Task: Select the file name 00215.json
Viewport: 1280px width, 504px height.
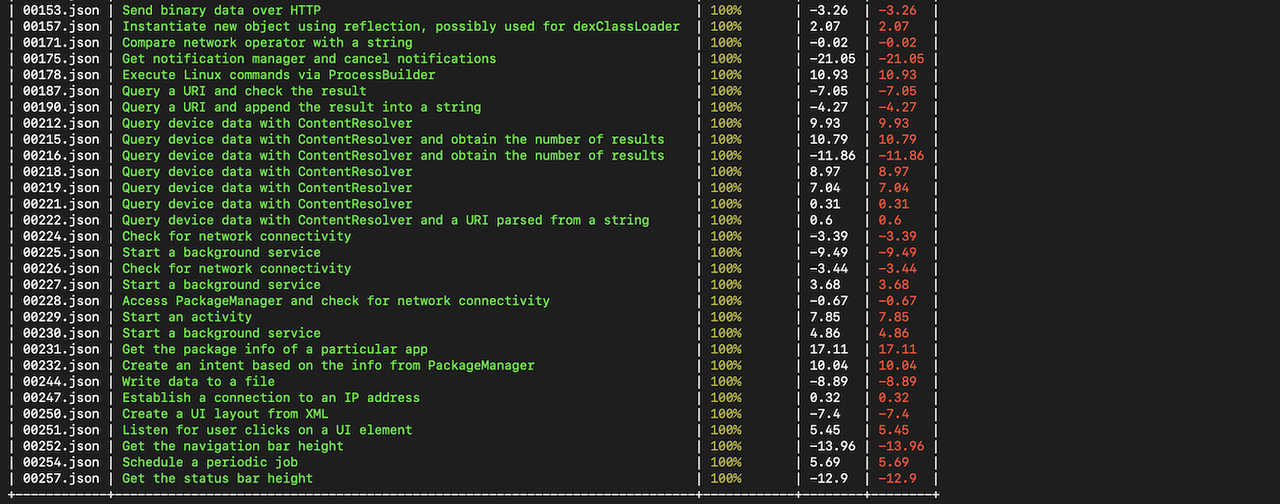Action: click(61, 139)
